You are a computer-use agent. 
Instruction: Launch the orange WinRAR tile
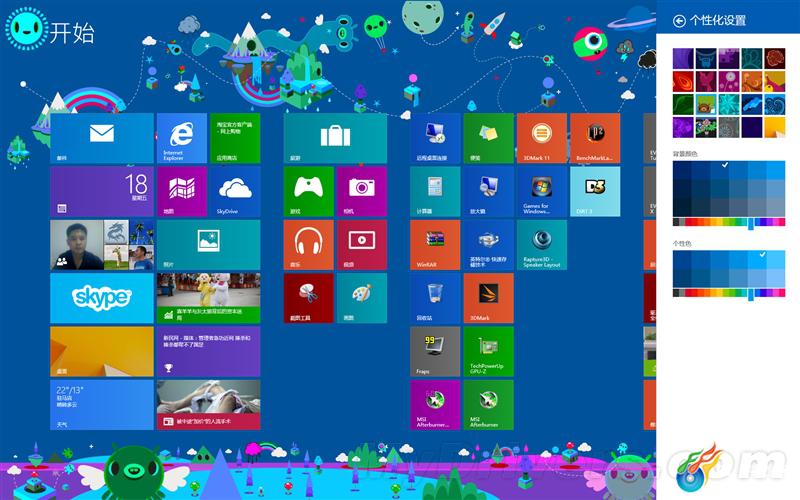435,245
